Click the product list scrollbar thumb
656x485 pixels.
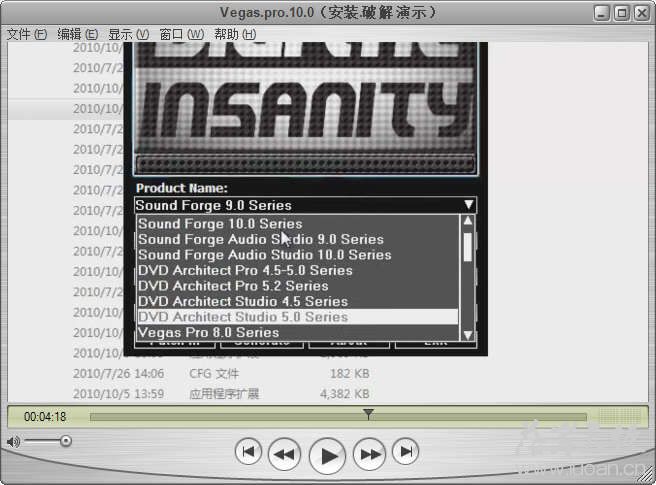coord(468,247)
